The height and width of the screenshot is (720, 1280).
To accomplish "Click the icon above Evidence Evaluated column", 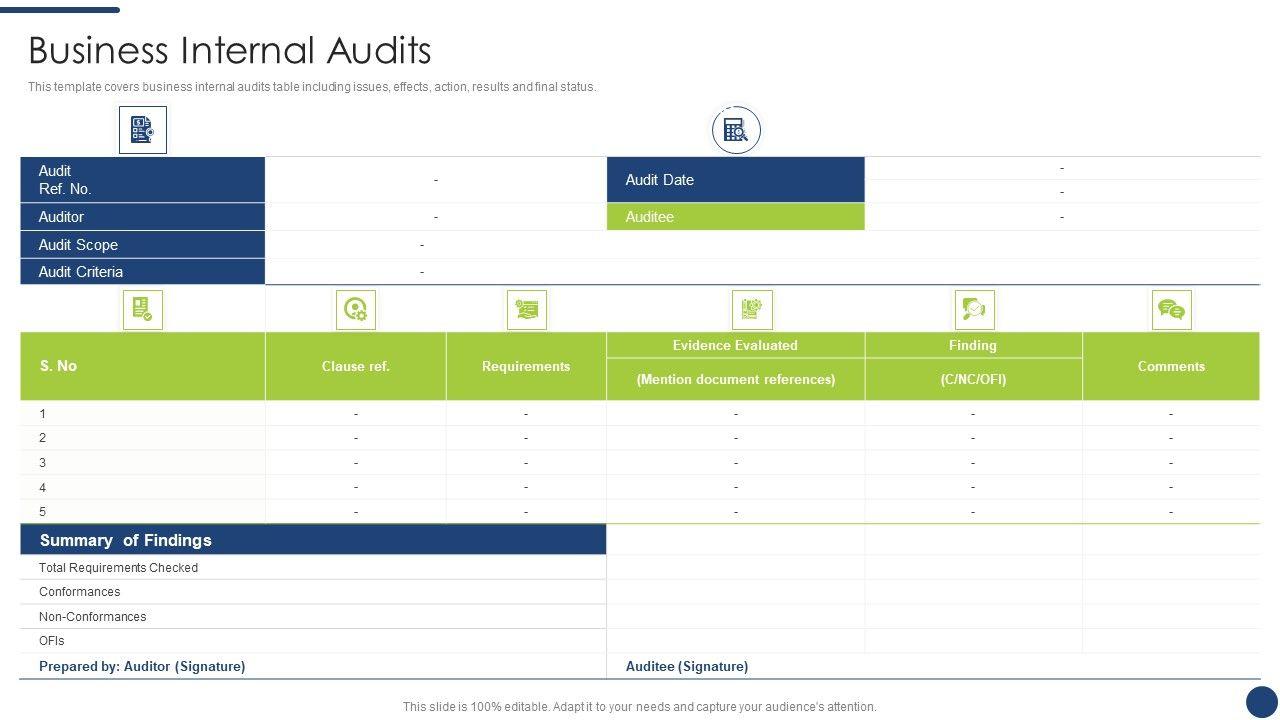I will click(x=752, y=310).
